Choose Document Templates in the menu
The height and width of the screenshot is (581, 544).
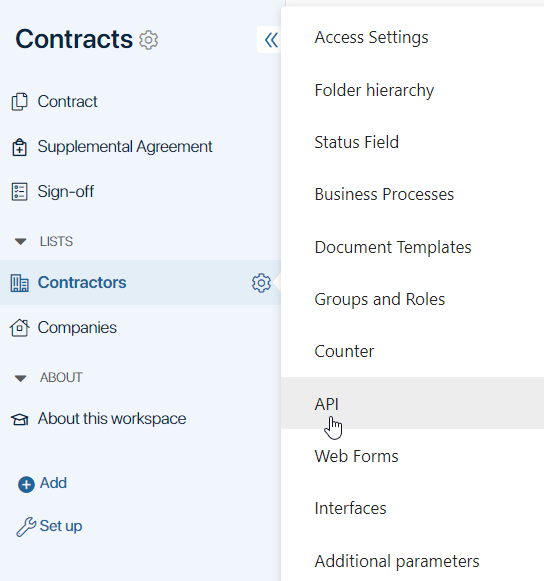pos(412,247)
